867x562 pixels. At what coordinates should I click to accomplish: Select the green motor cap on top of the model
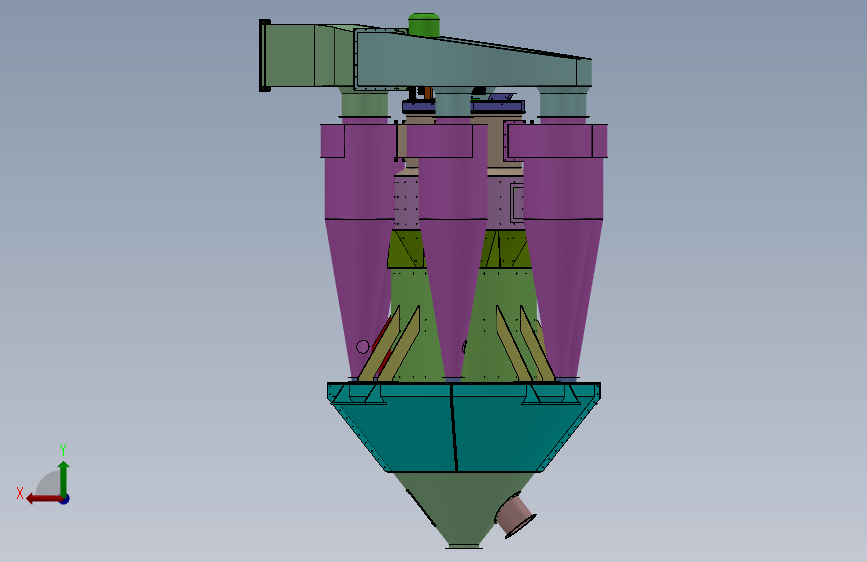(424, 24)
